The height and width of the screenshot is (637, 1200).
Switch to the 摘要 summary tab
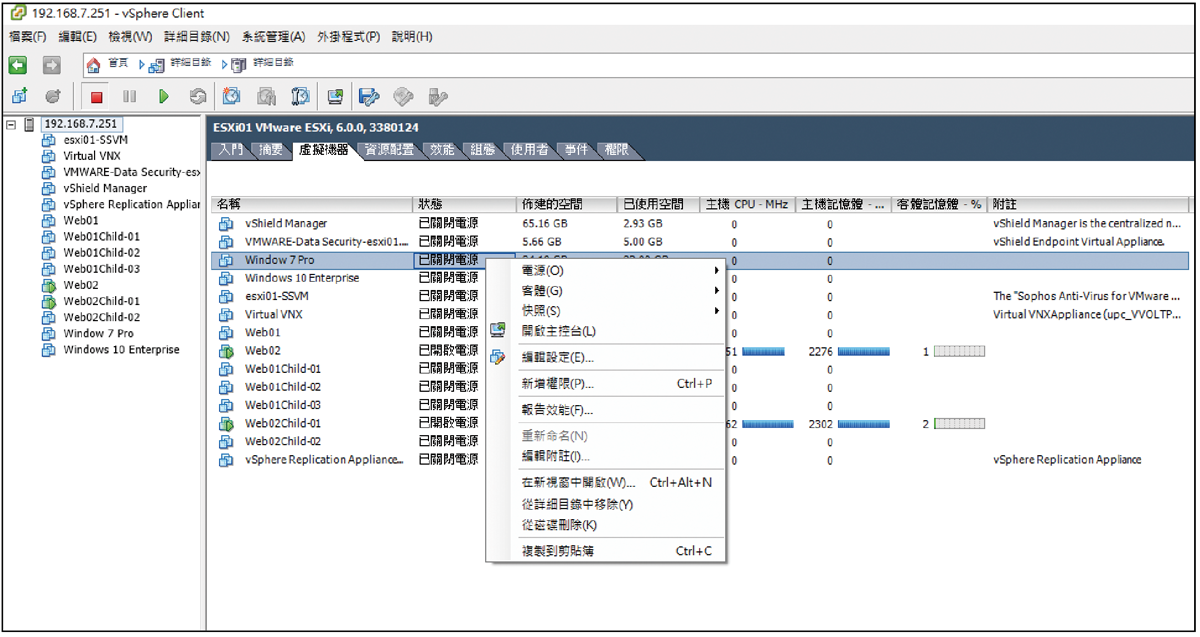tap(271, 150)
